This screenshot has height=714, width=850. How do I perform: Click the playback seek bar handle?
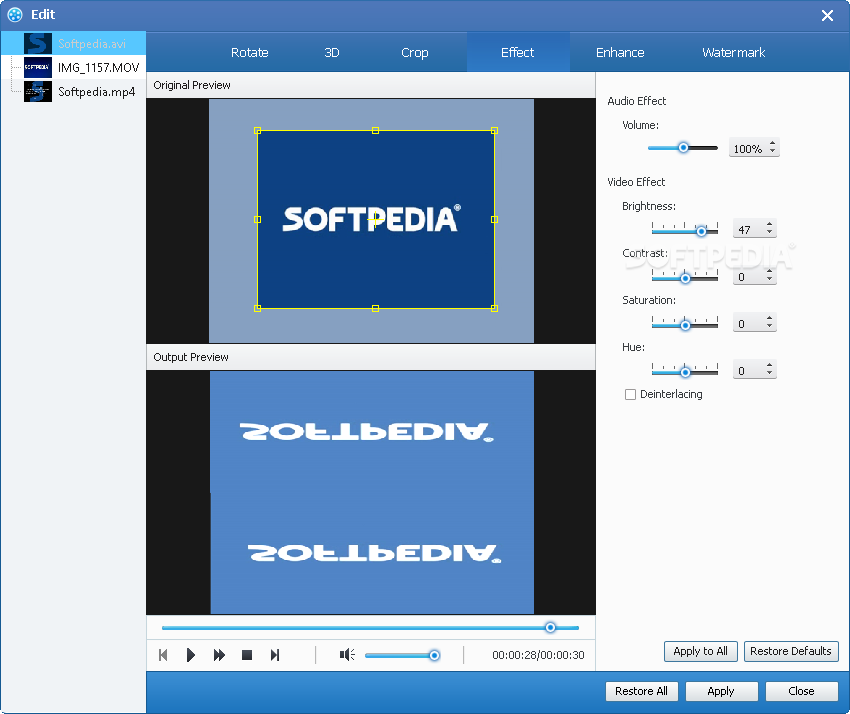[x=550, y=627]
